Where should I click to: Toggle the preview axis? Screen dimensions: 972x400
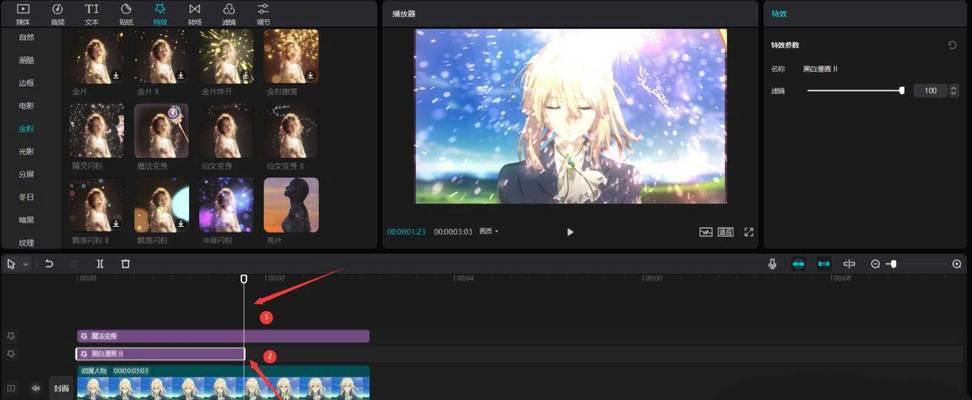(x=849, y=264)
